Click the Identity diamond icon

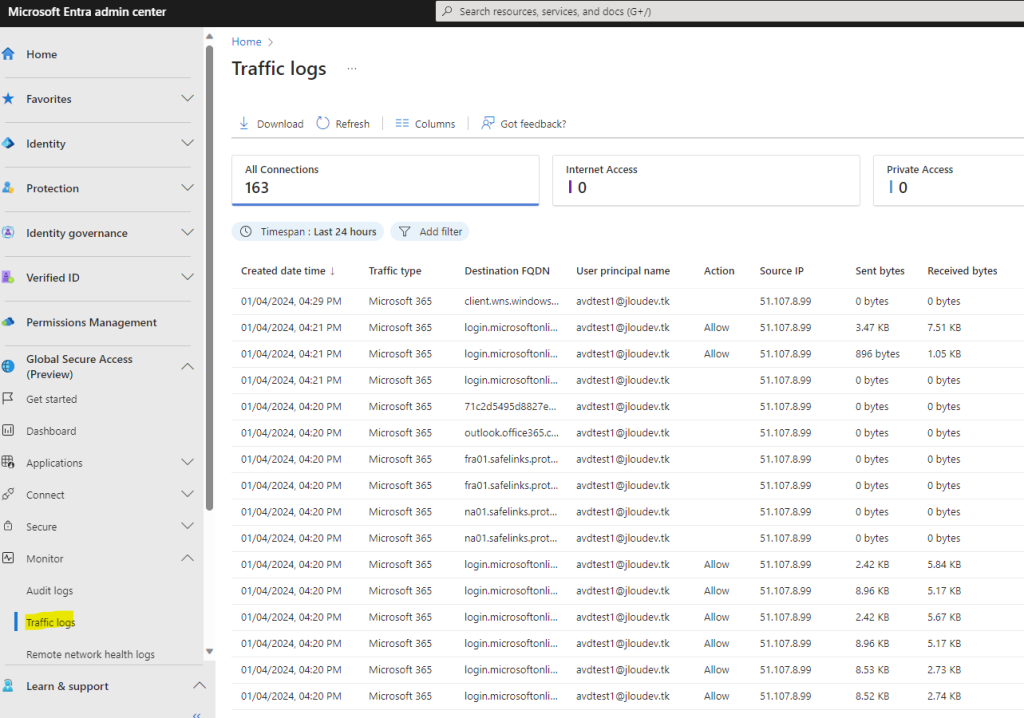click(x=8, y=143)
